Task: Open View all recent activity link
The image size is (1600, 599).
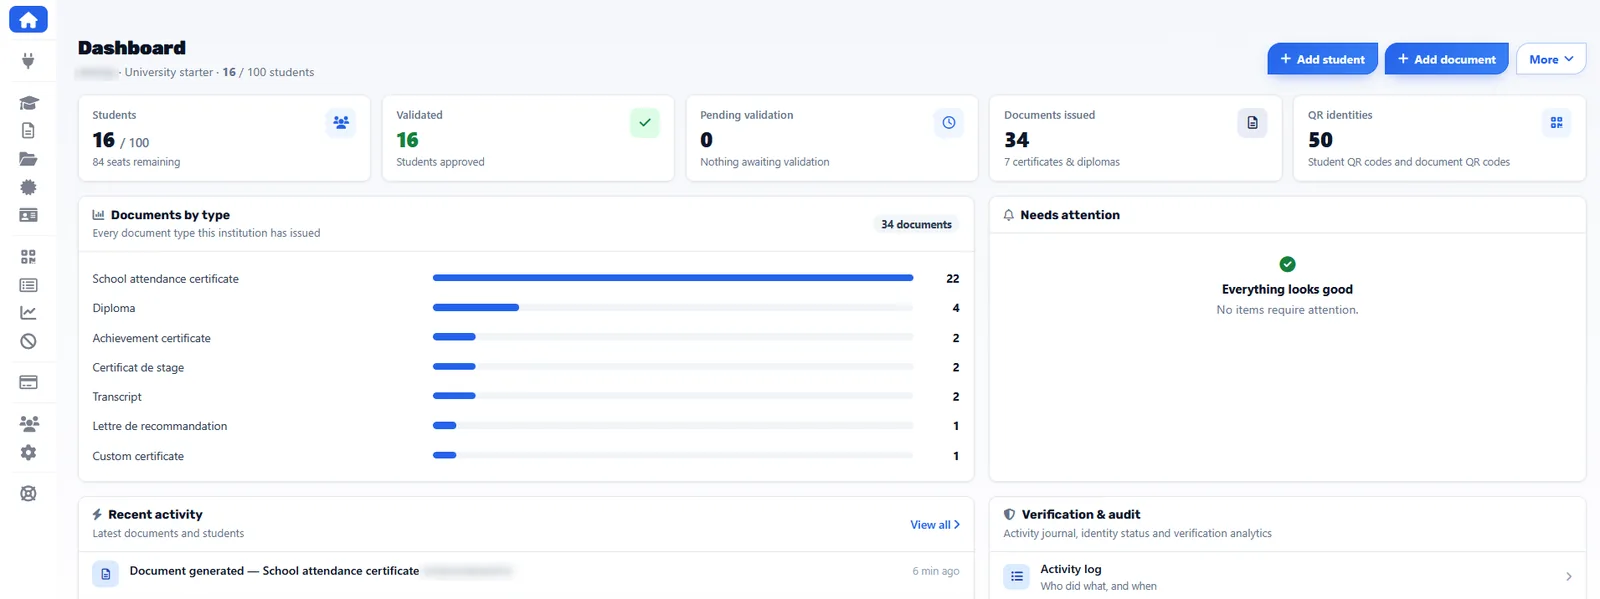Action: (935, 525)
